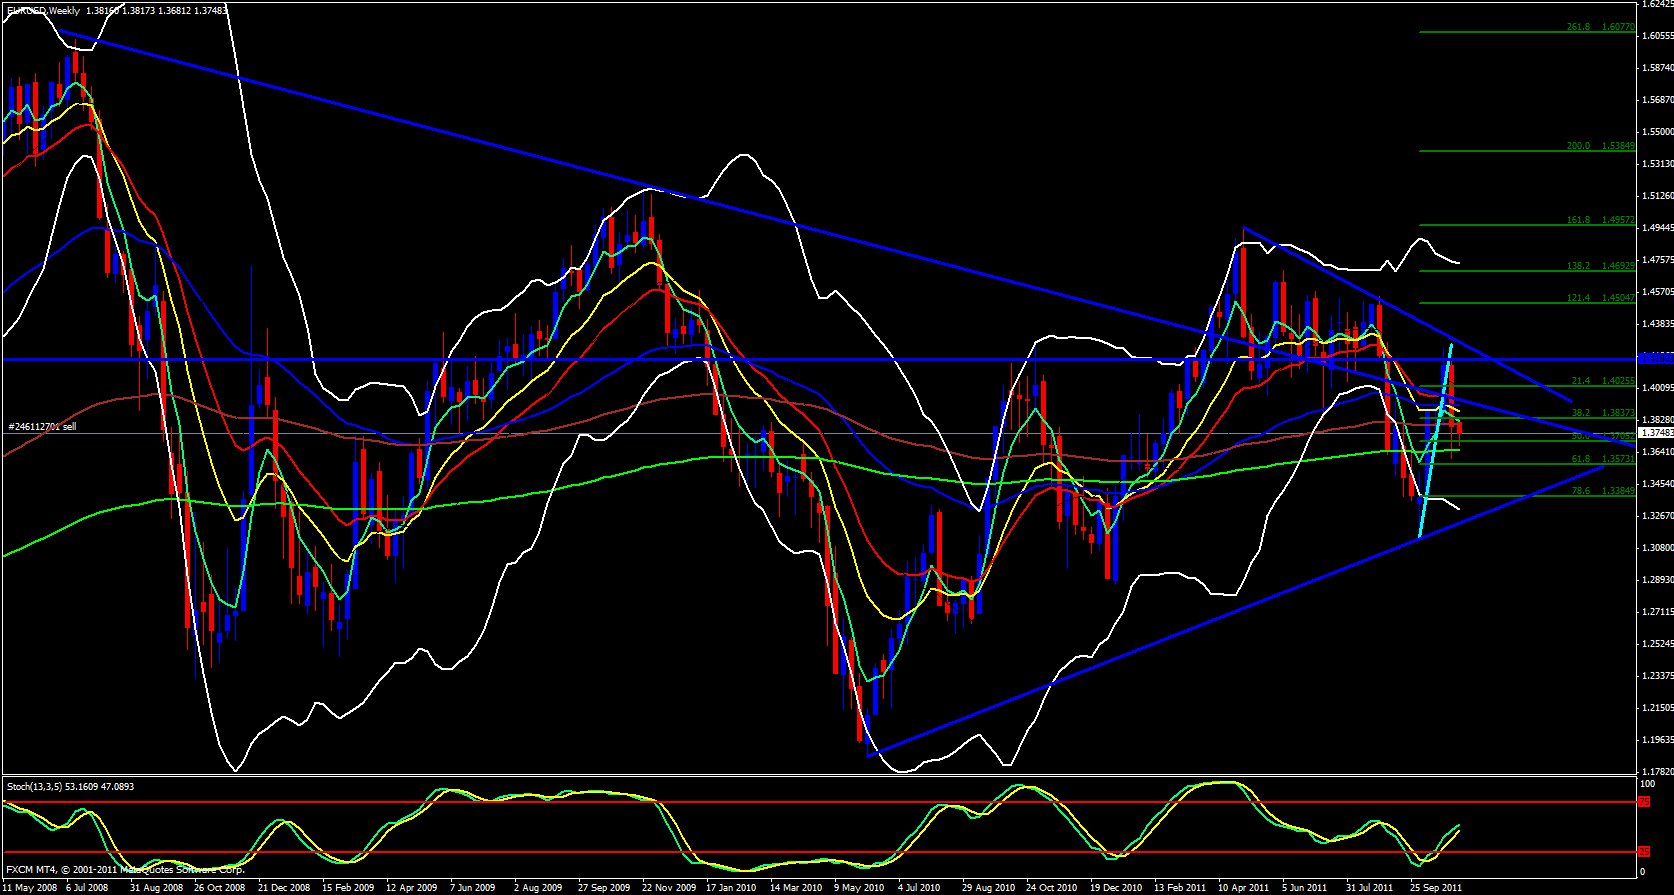Click the stochastic 25 level tag

coord(1645,852)
